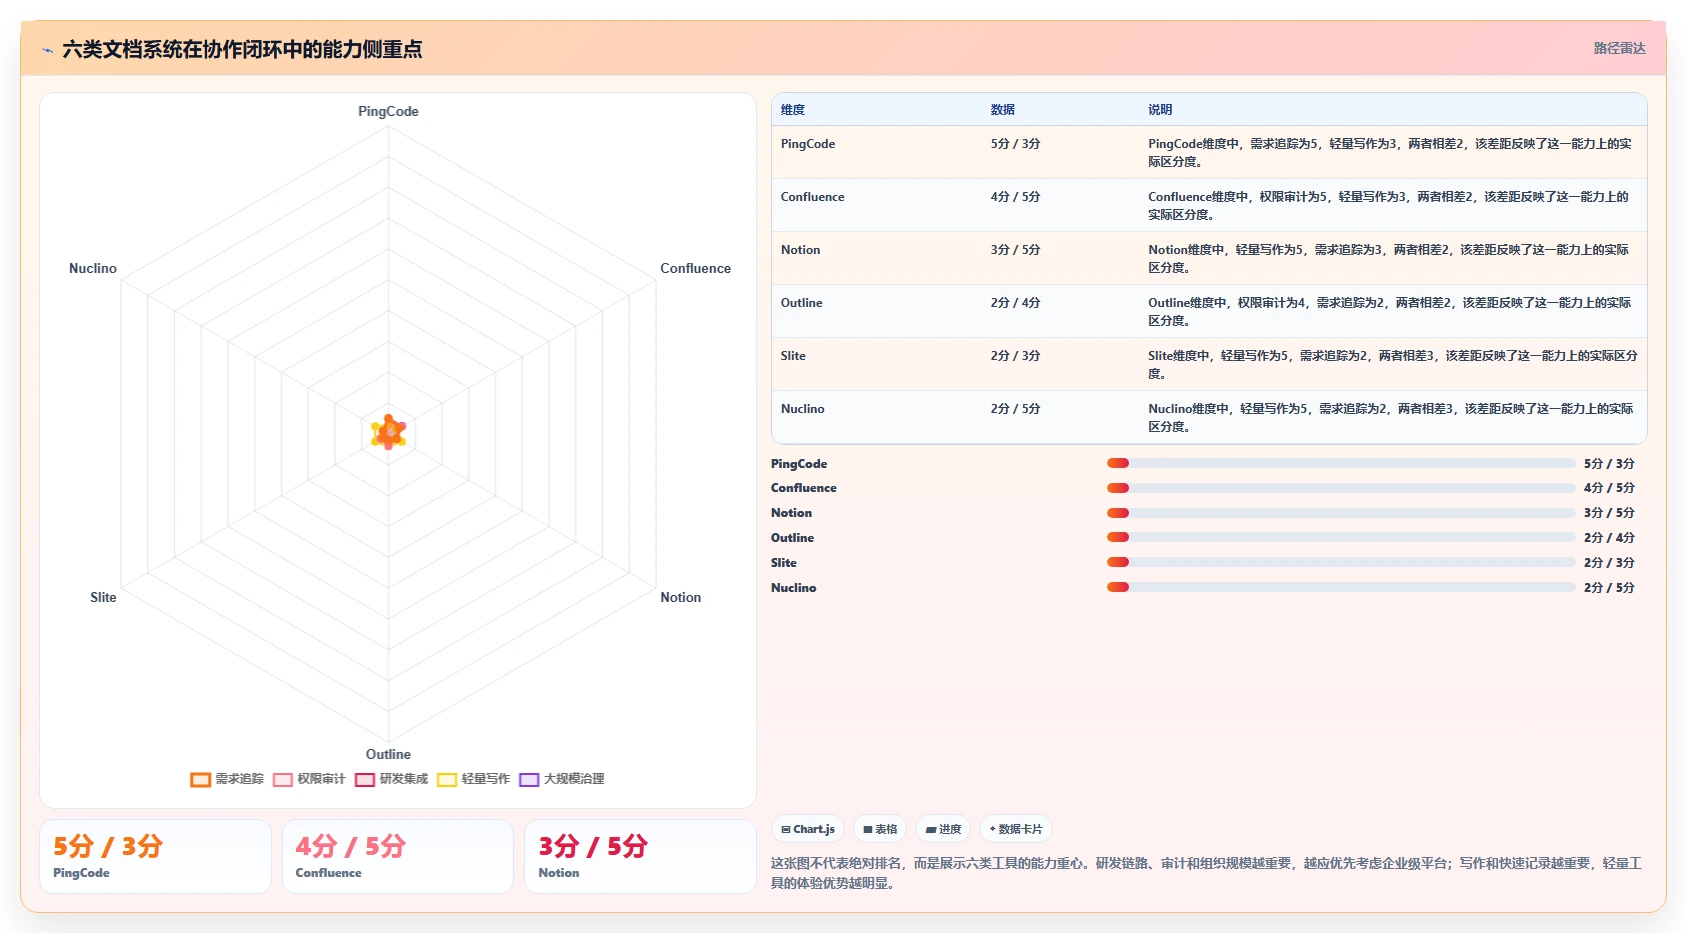The image size is (1687, 933).
Task: Click the icon inside the Chart.js tag
Action: (x=786, y=829)
